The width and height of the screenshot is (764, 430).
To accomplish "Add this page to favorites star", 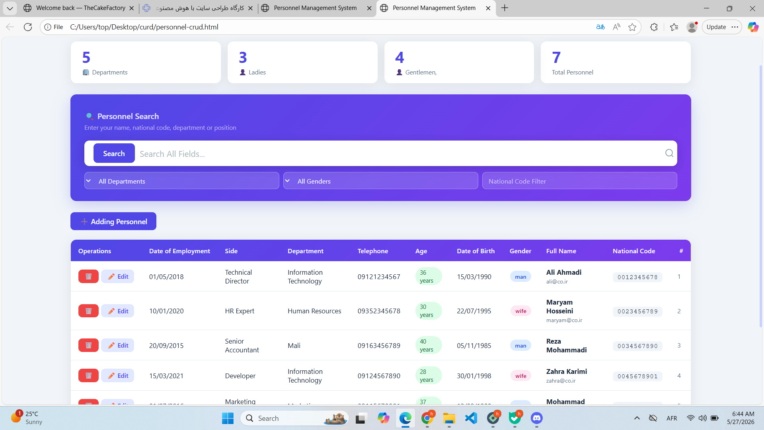I will pyautogui.click(x=632, y=27).
